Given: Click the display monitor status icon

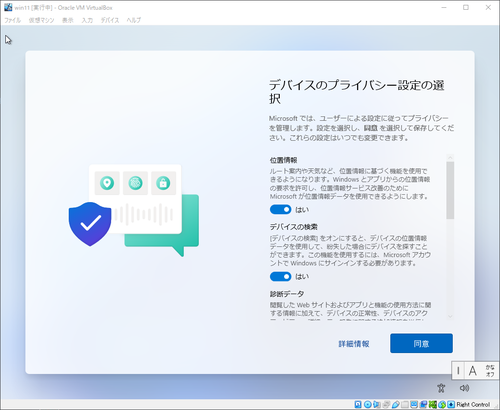Looking at the screenshot, I should click(x=414, y=405).
